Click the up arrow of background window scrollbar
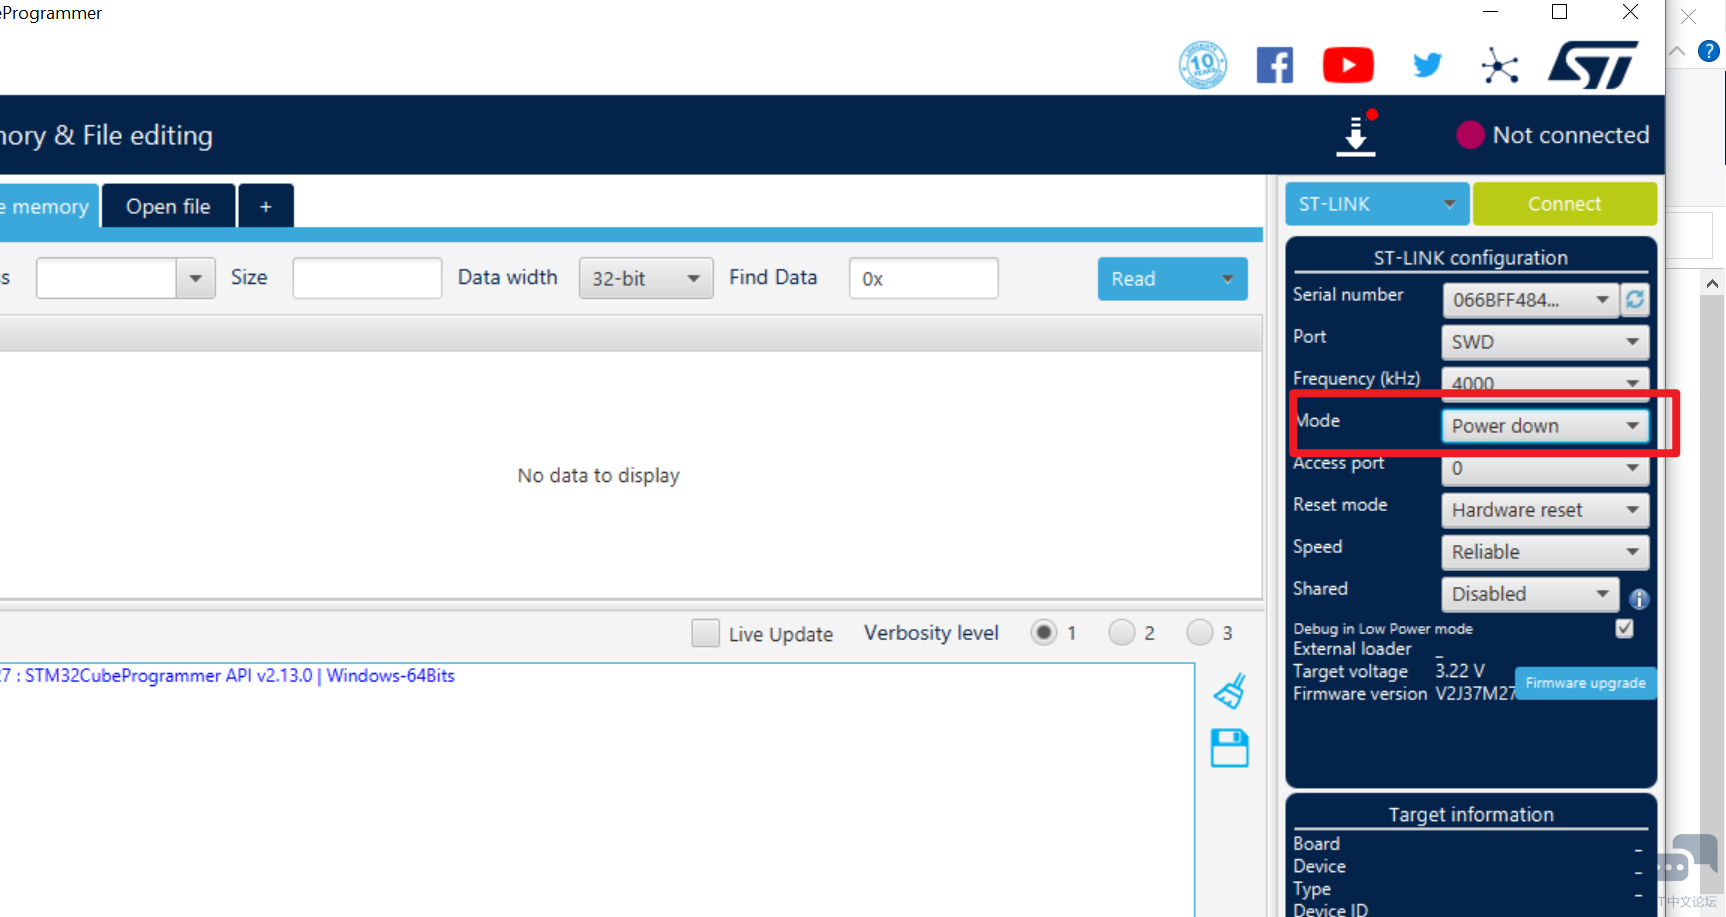Screen dimensions: 1726x917 tap(1712, 284)
